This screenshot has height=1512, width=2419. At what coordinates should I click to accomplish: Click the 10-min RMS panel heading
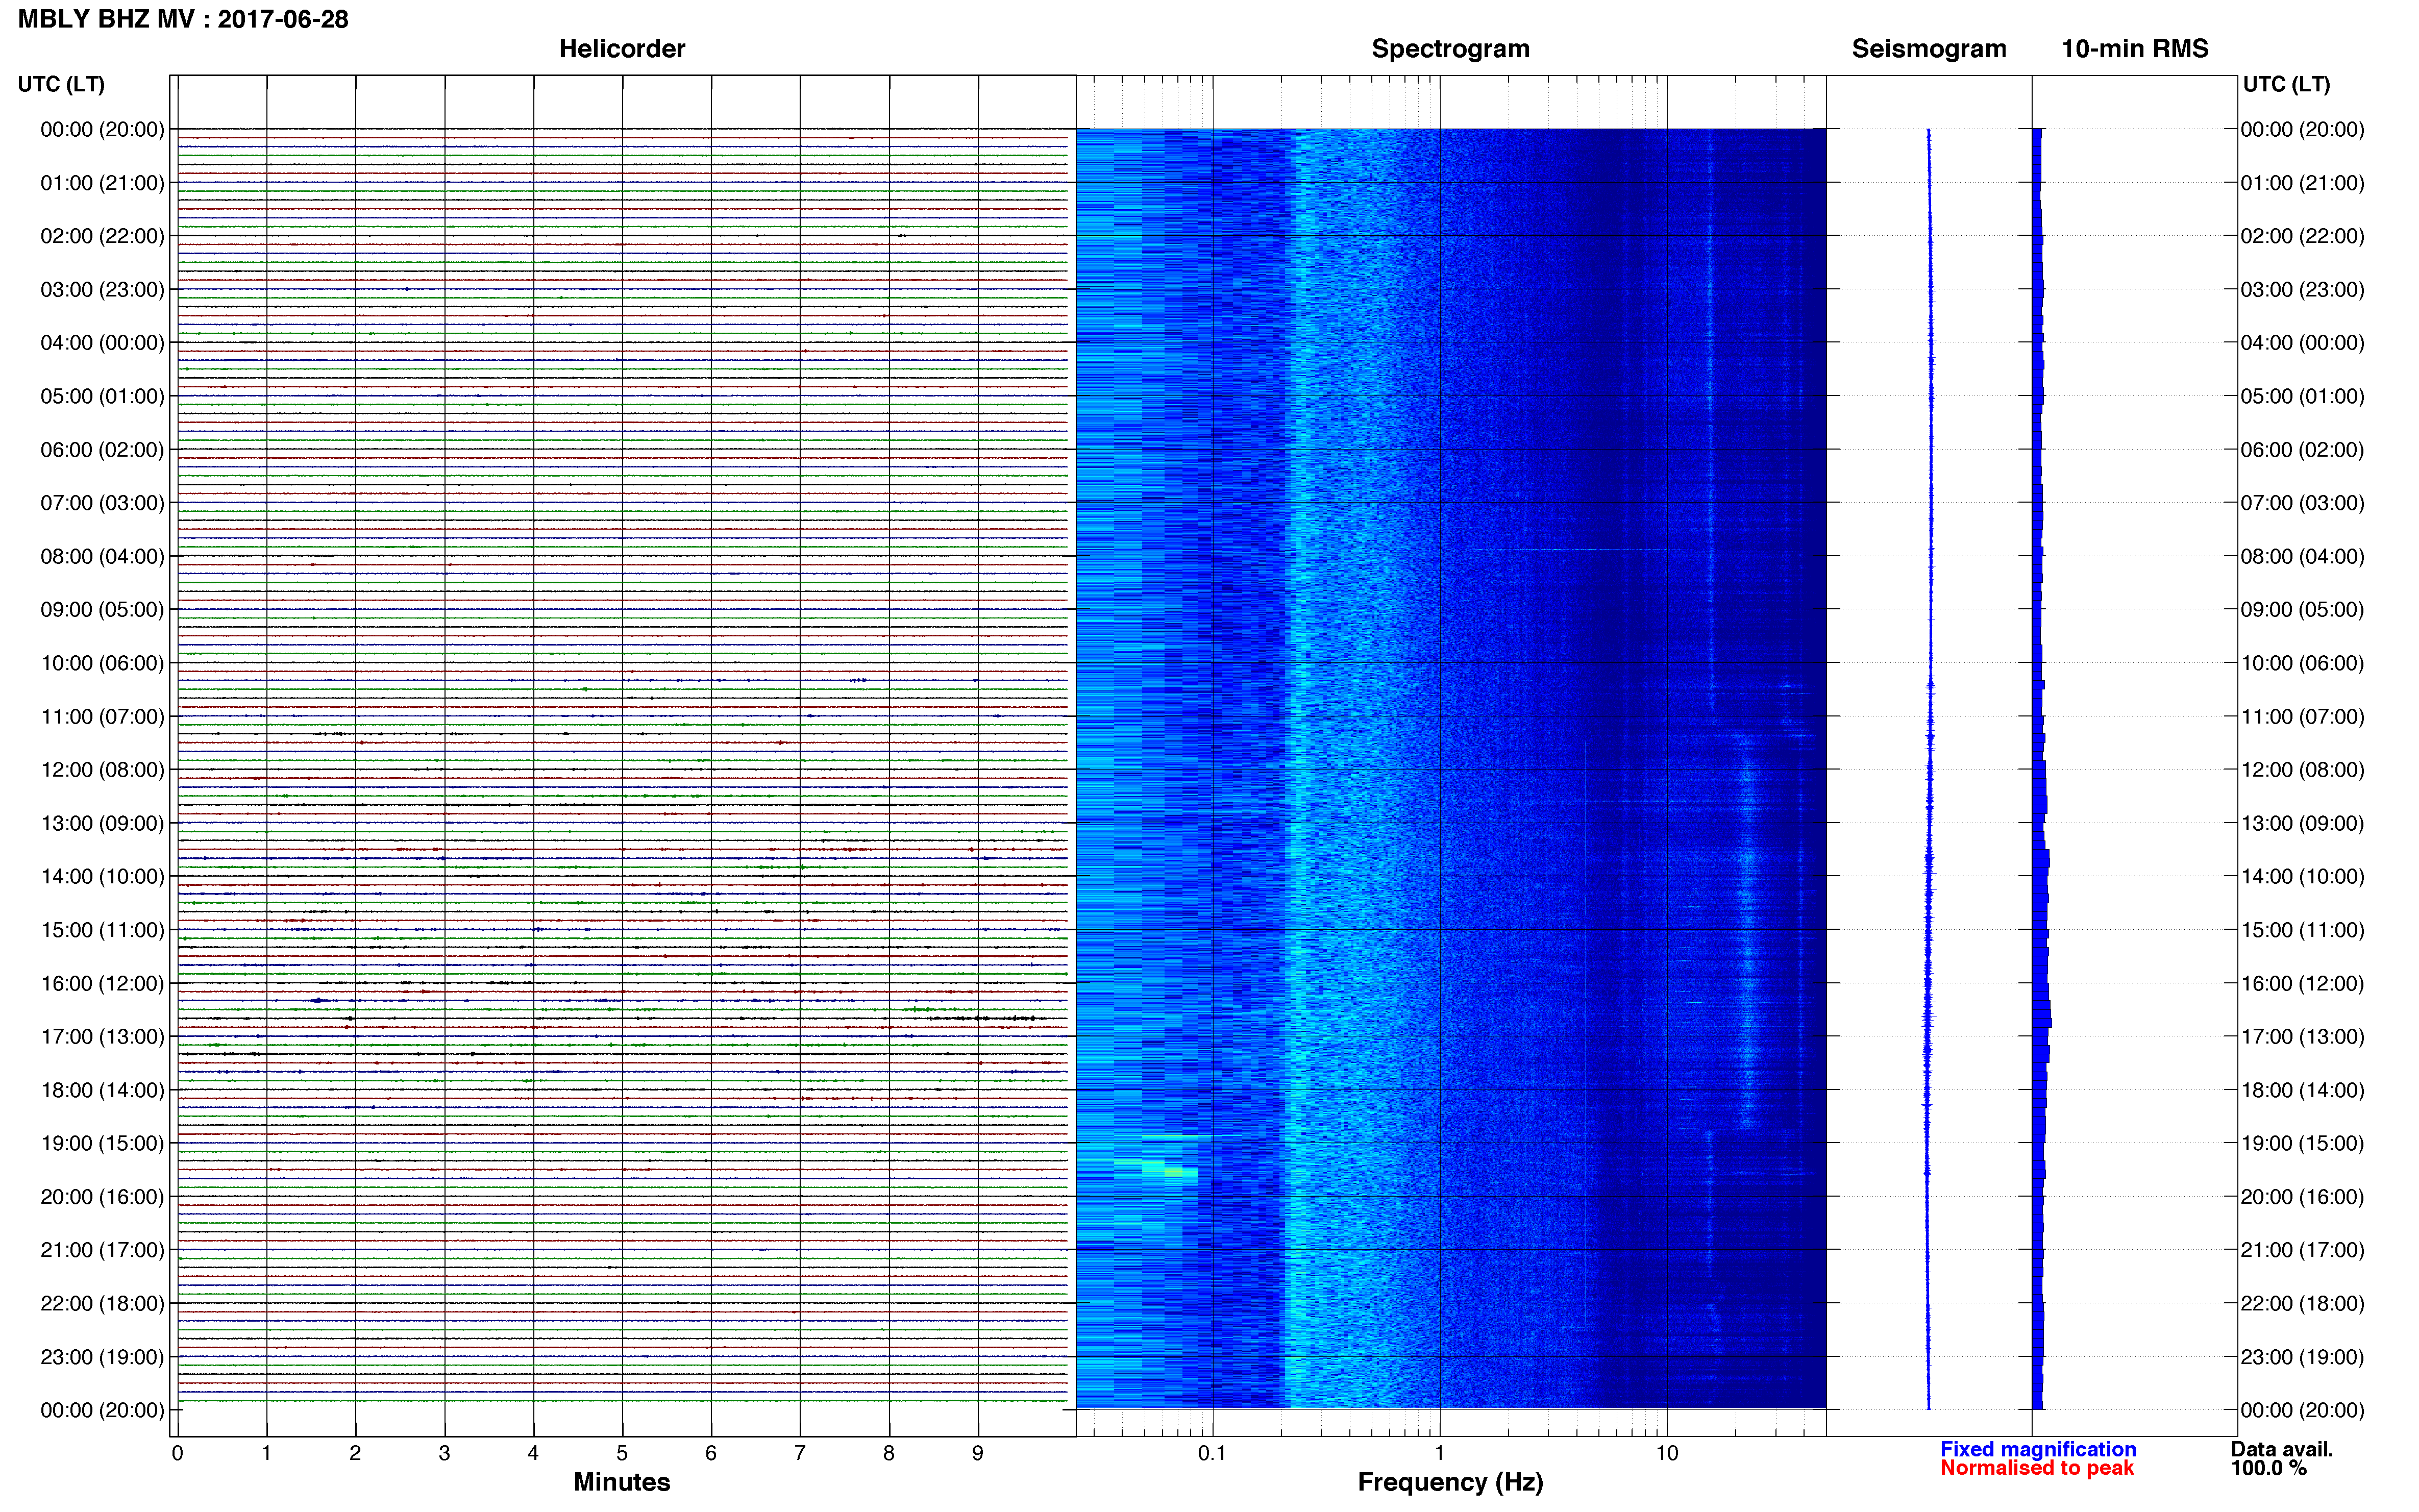pos(2135,49)
